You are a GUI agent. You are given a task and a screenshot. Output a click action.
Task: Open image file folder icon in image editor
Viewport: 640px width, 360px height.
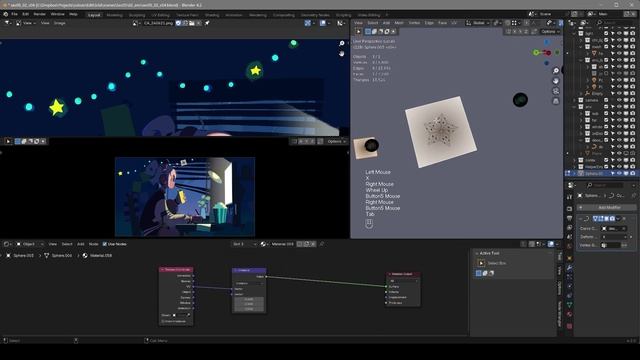[x=191, y=23]
